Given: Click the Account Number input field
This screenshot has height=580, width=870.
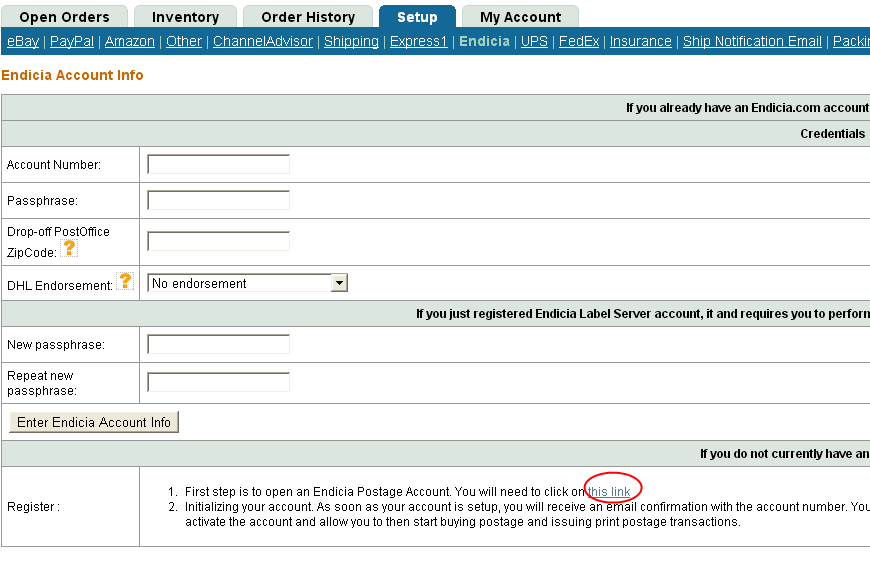Looking at the screenshot, I should tap(219, 164).
